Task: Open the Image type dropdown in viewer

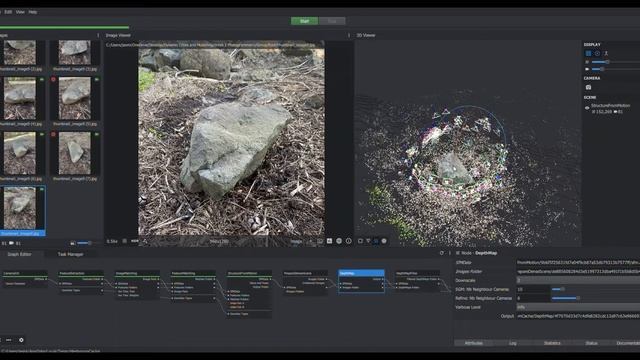Action: coord(301,241)
